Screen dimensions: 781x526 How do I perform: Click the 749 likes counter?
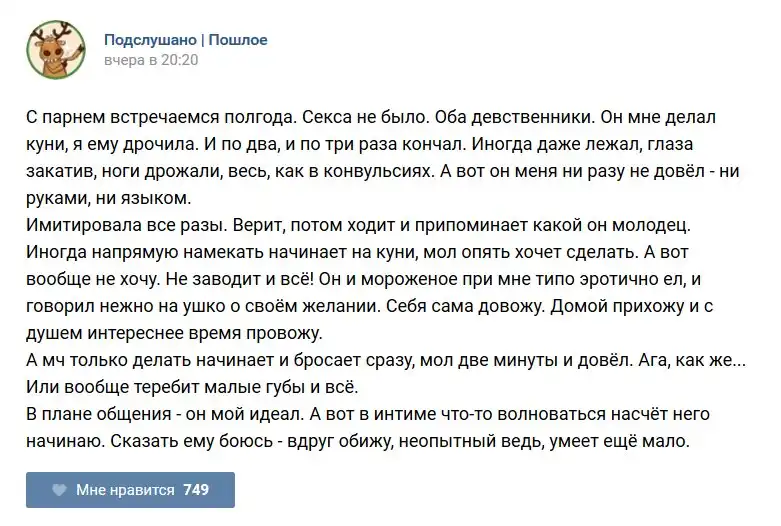point(196,490)
